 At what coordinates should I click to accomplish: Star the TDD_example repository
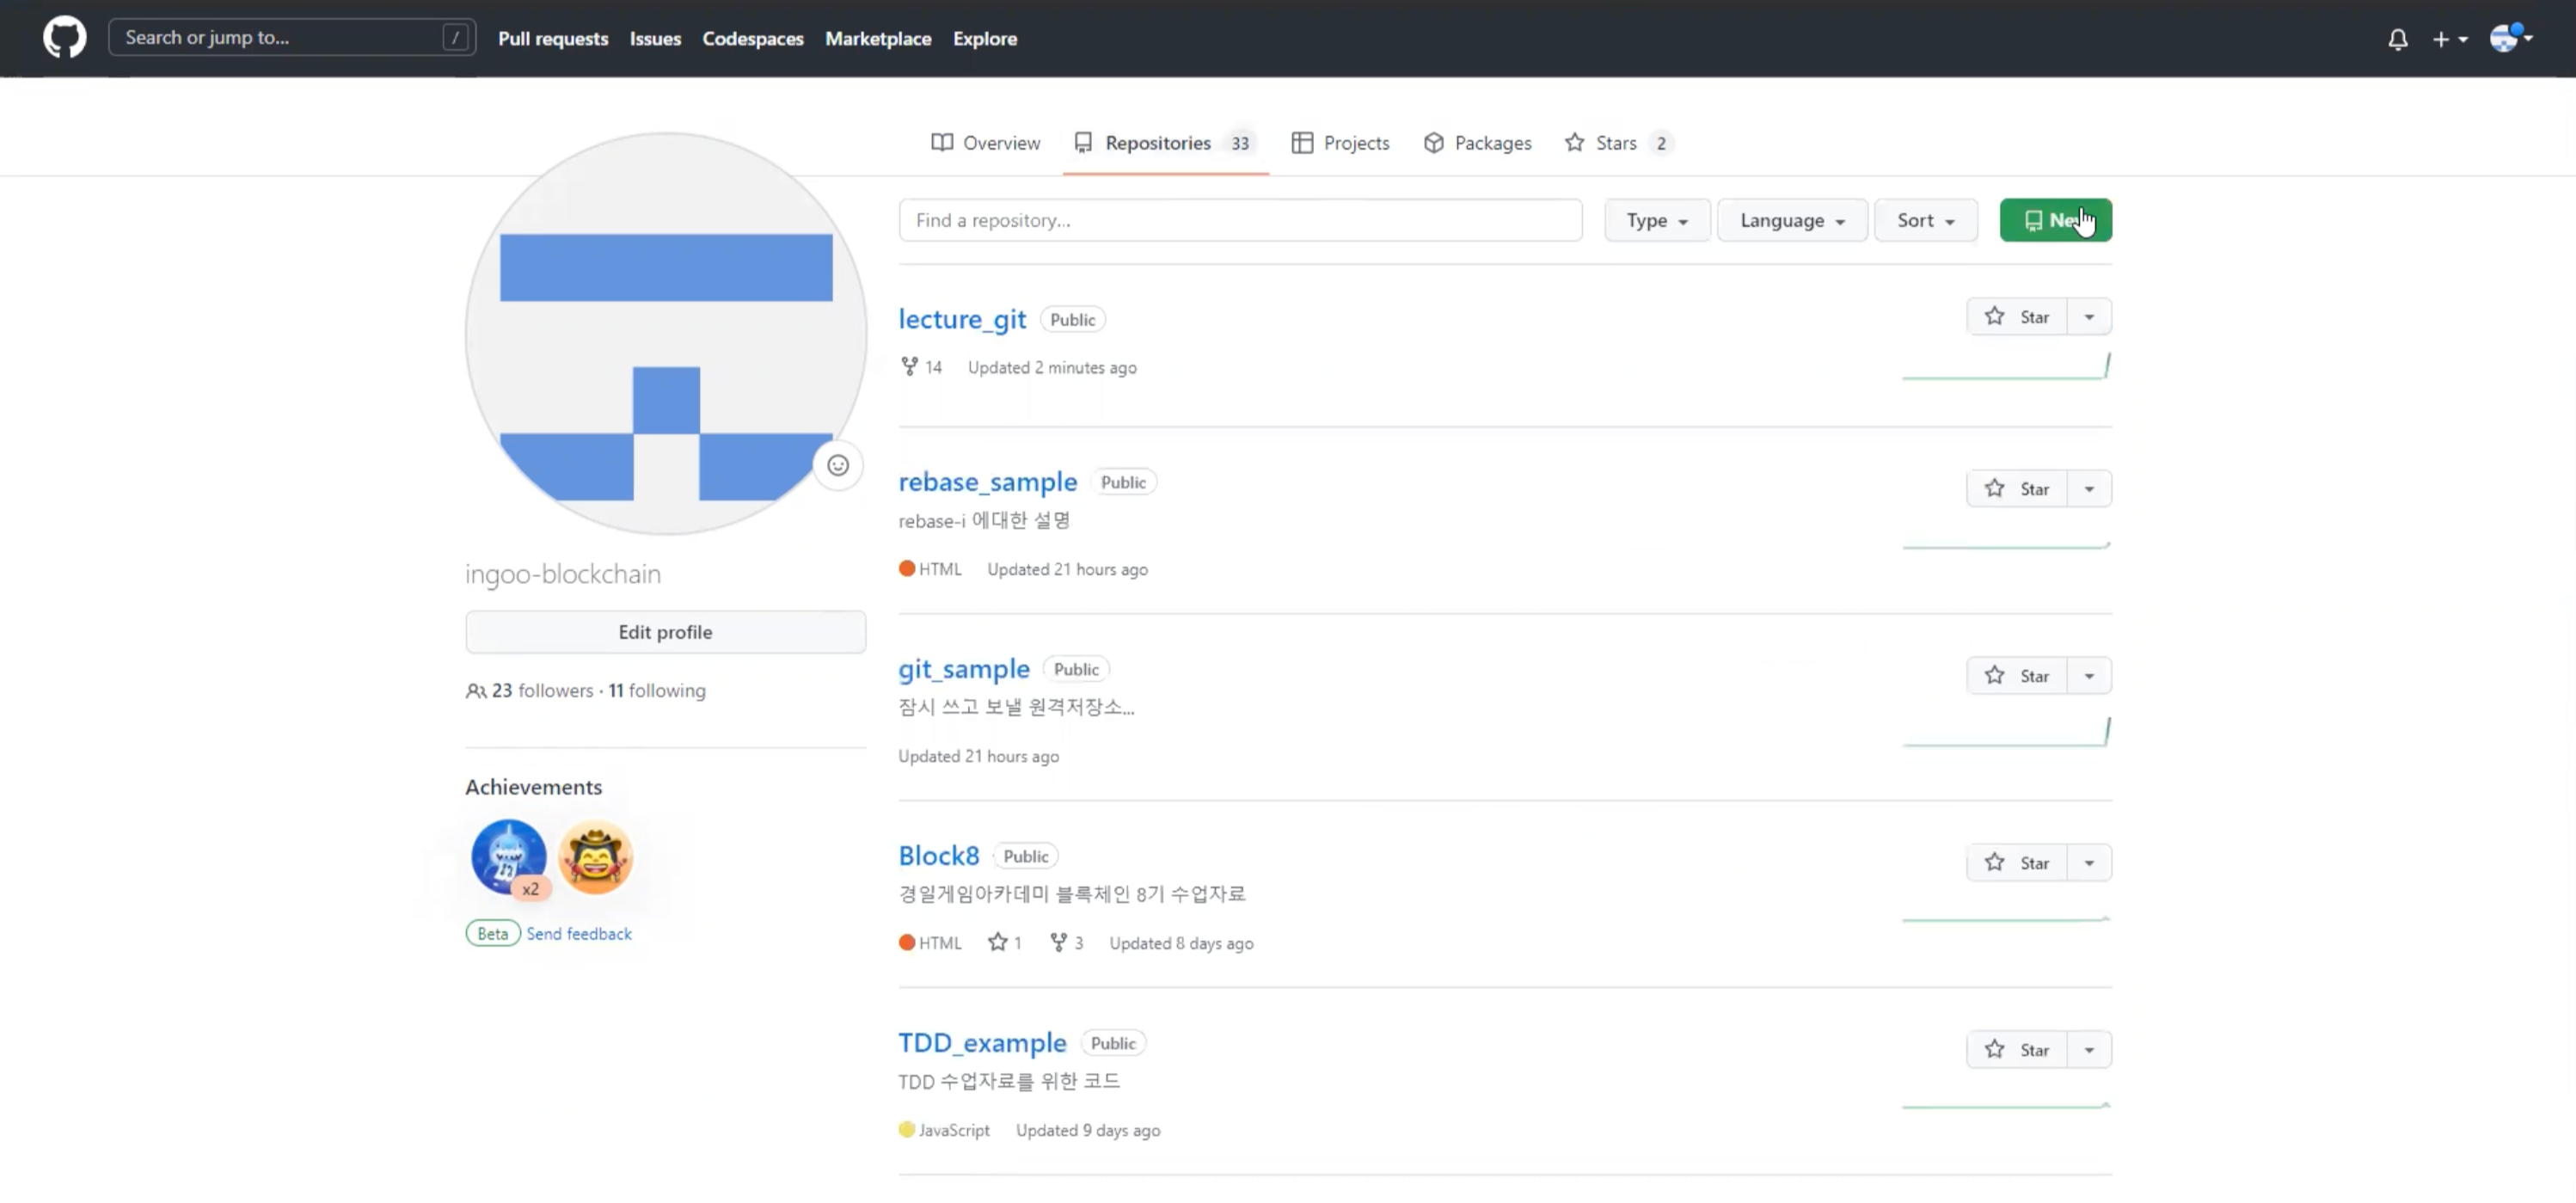2016,1050
